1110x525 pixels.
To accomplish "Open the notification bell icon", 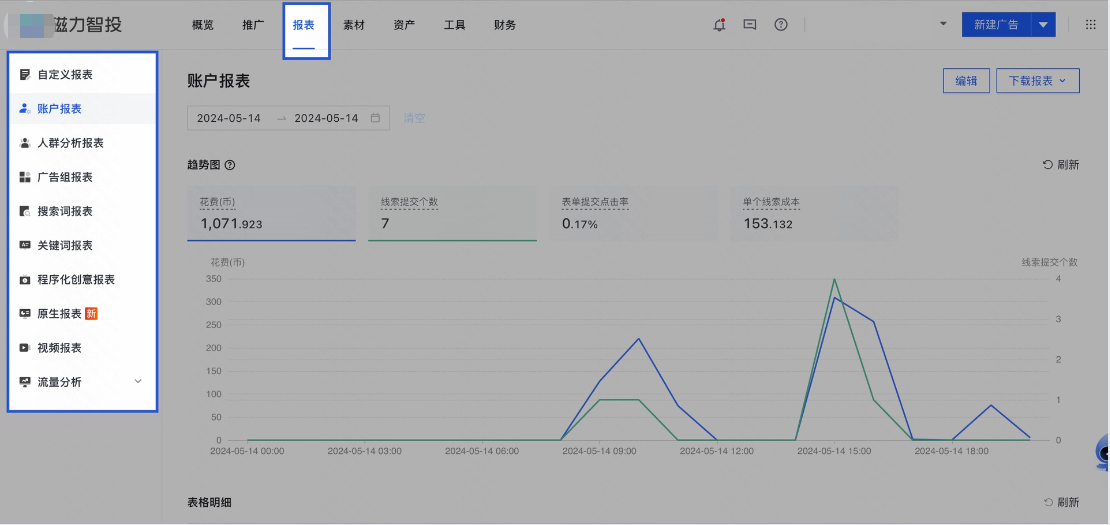I will pos(719,25).
